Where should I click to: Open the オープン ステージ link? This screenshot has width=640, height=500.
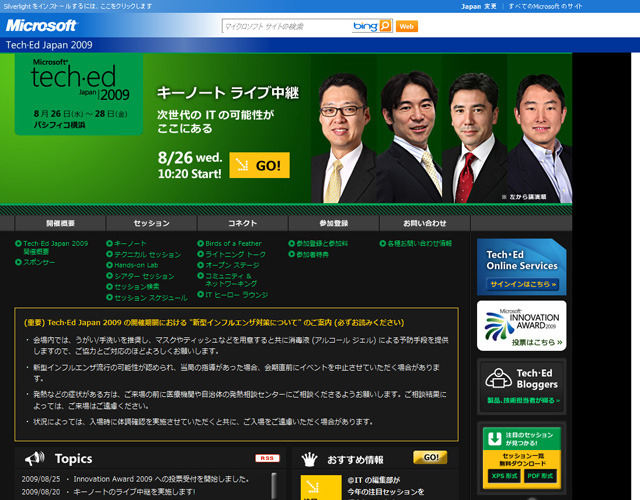click(232, 265)
